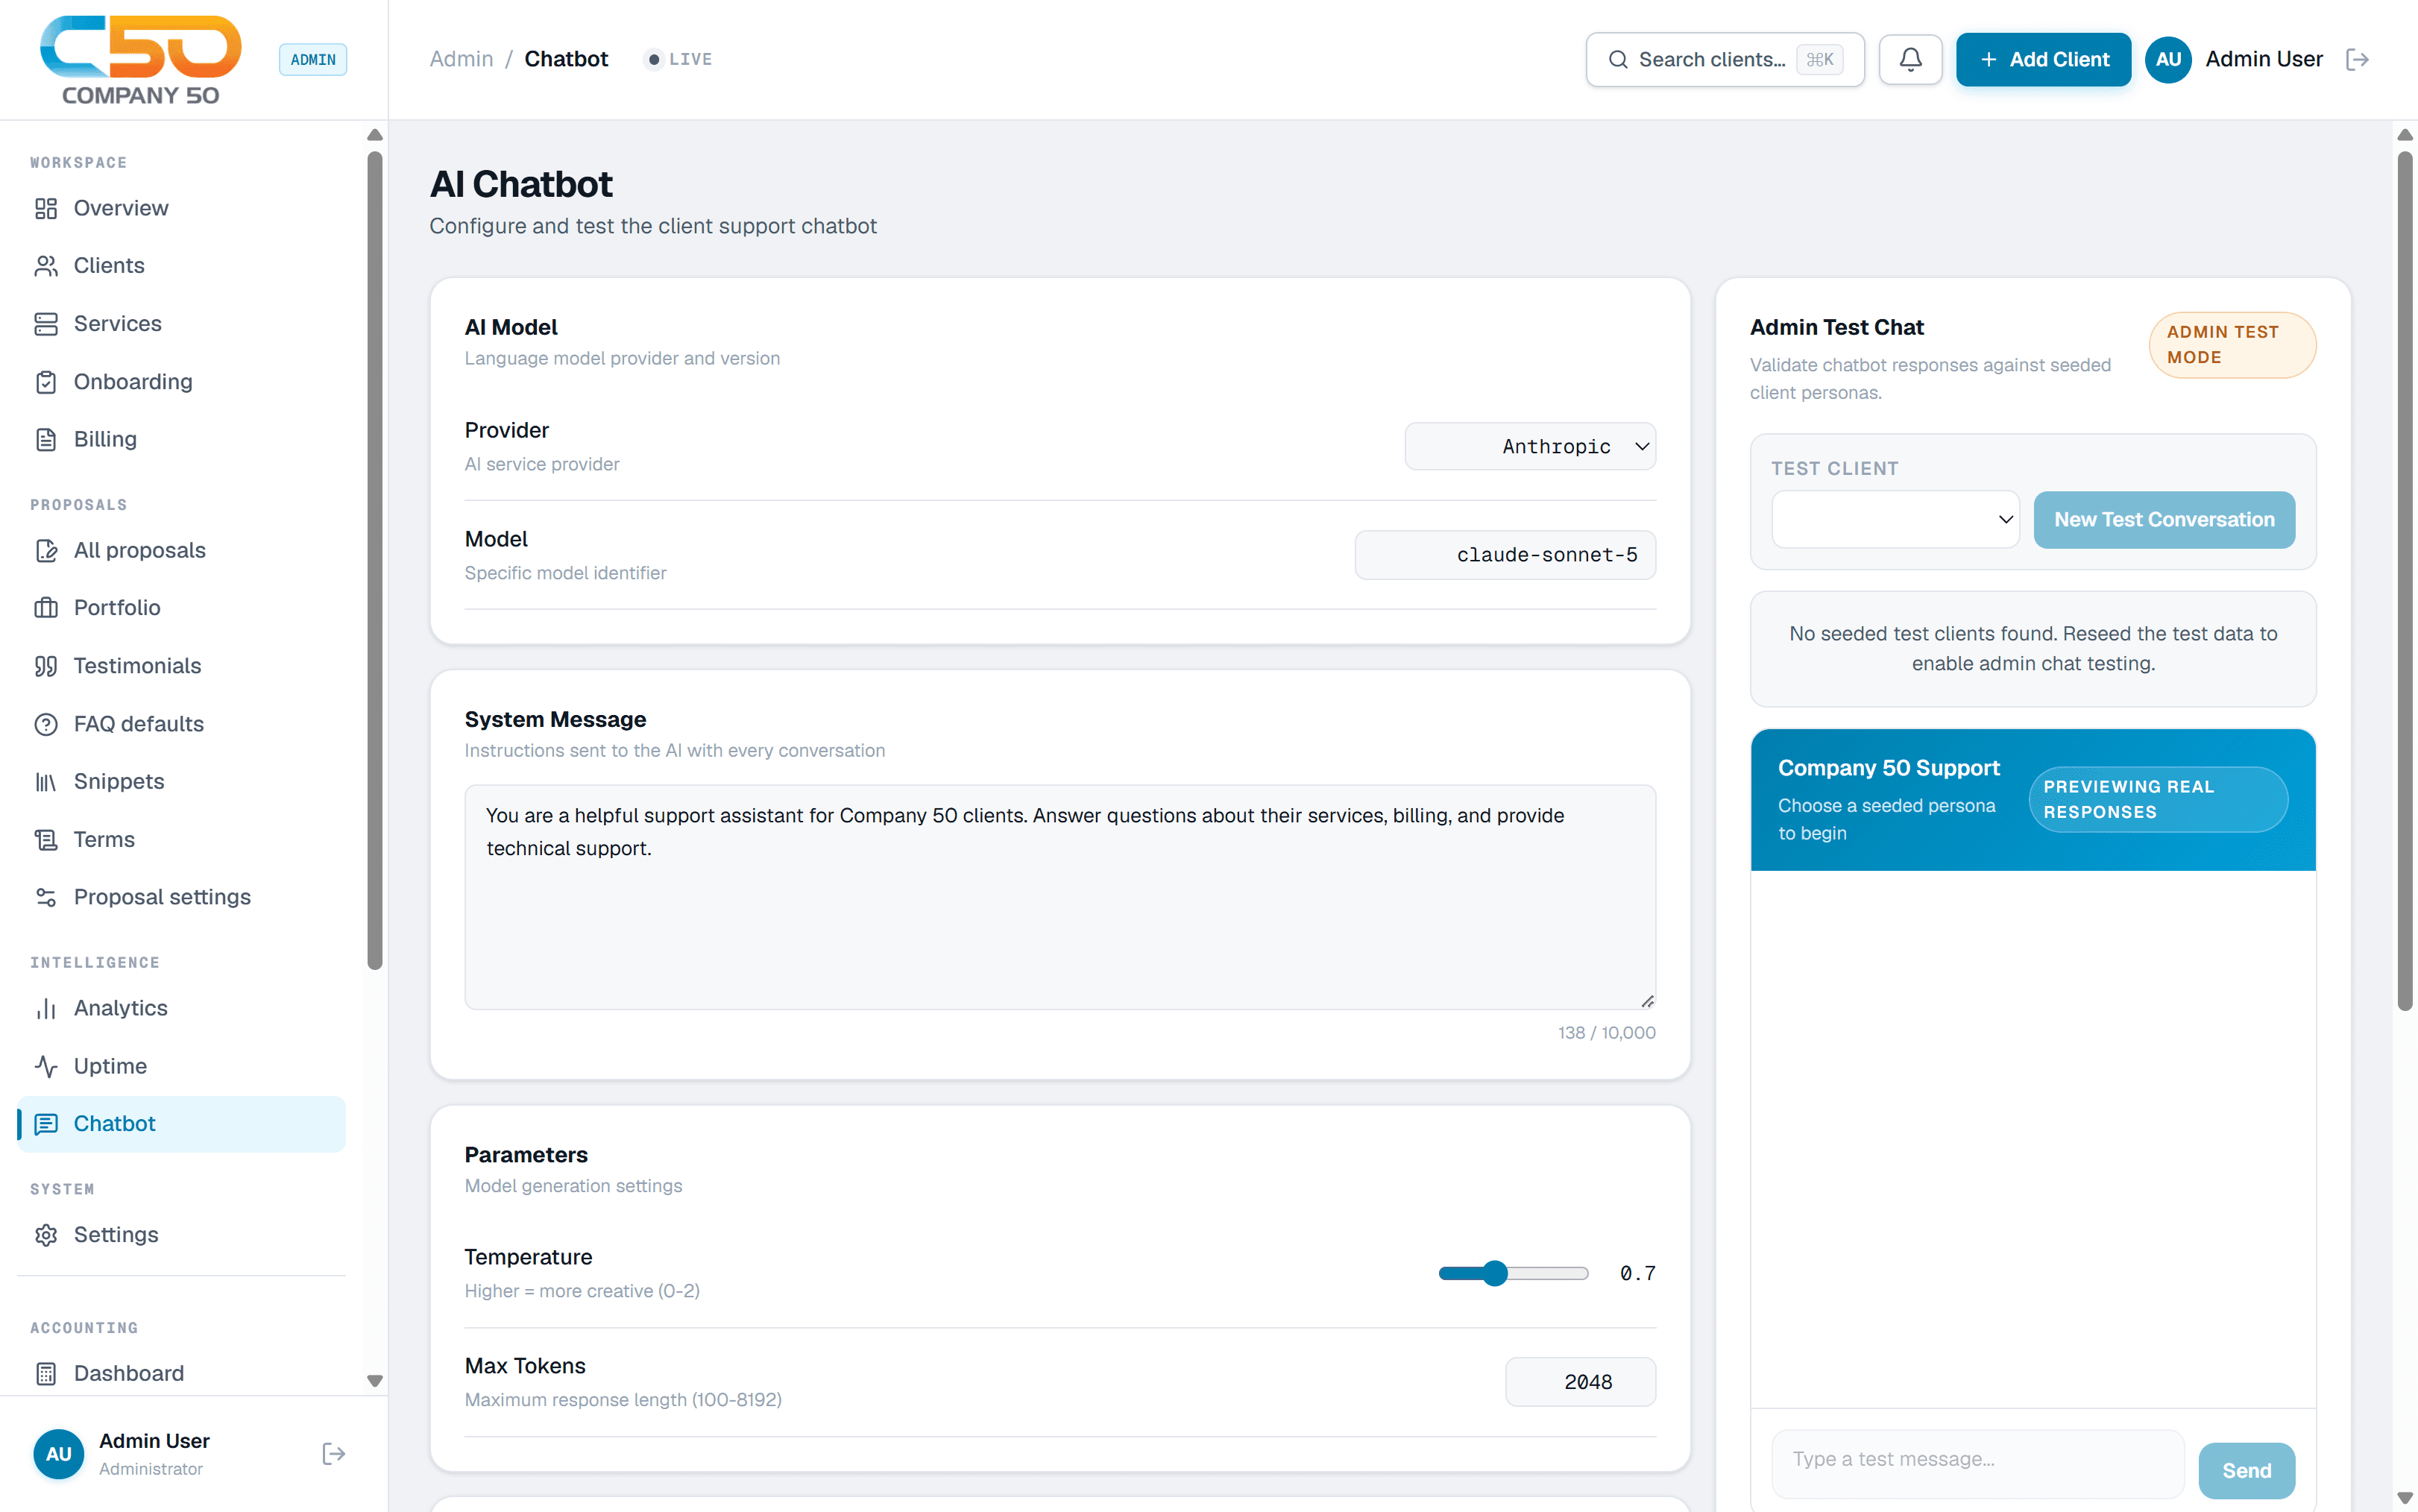Screen dimensions: 2418x1512
Task: Click the Settings gear icon
Action: [x=46, y=1235]
